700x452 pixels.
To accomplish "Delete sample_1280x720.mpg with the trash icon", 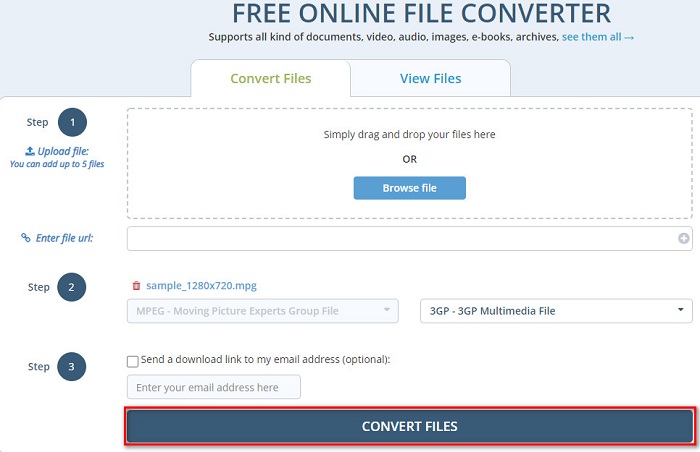I will [137, 285].
